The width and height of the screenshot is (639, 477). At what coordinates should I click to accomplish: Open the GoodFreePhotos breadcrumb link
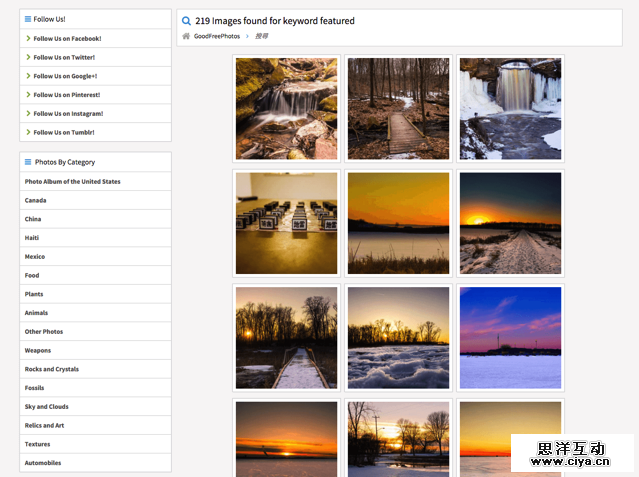click(217, 36)
